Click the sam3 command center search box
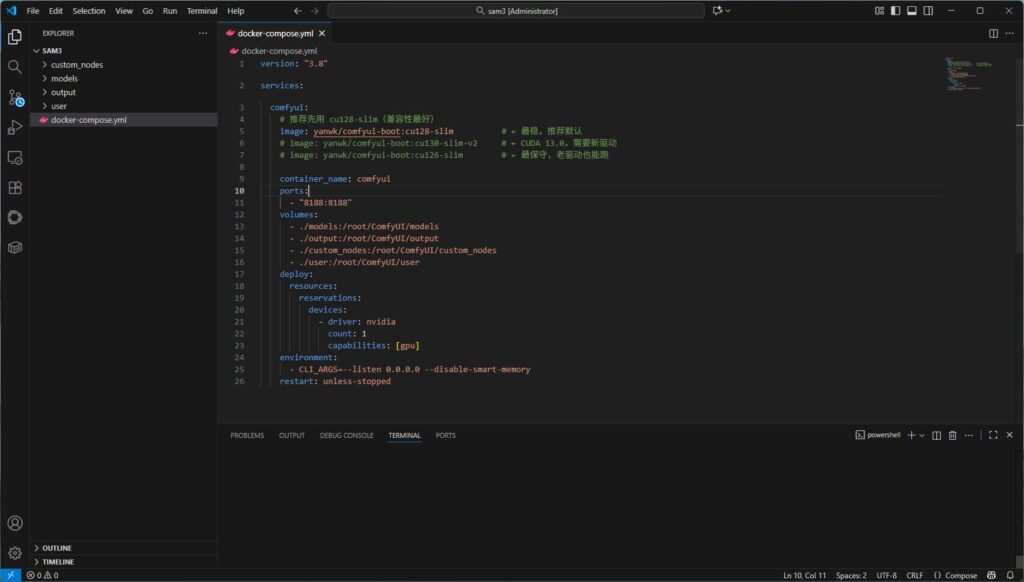 click(516, 11)
